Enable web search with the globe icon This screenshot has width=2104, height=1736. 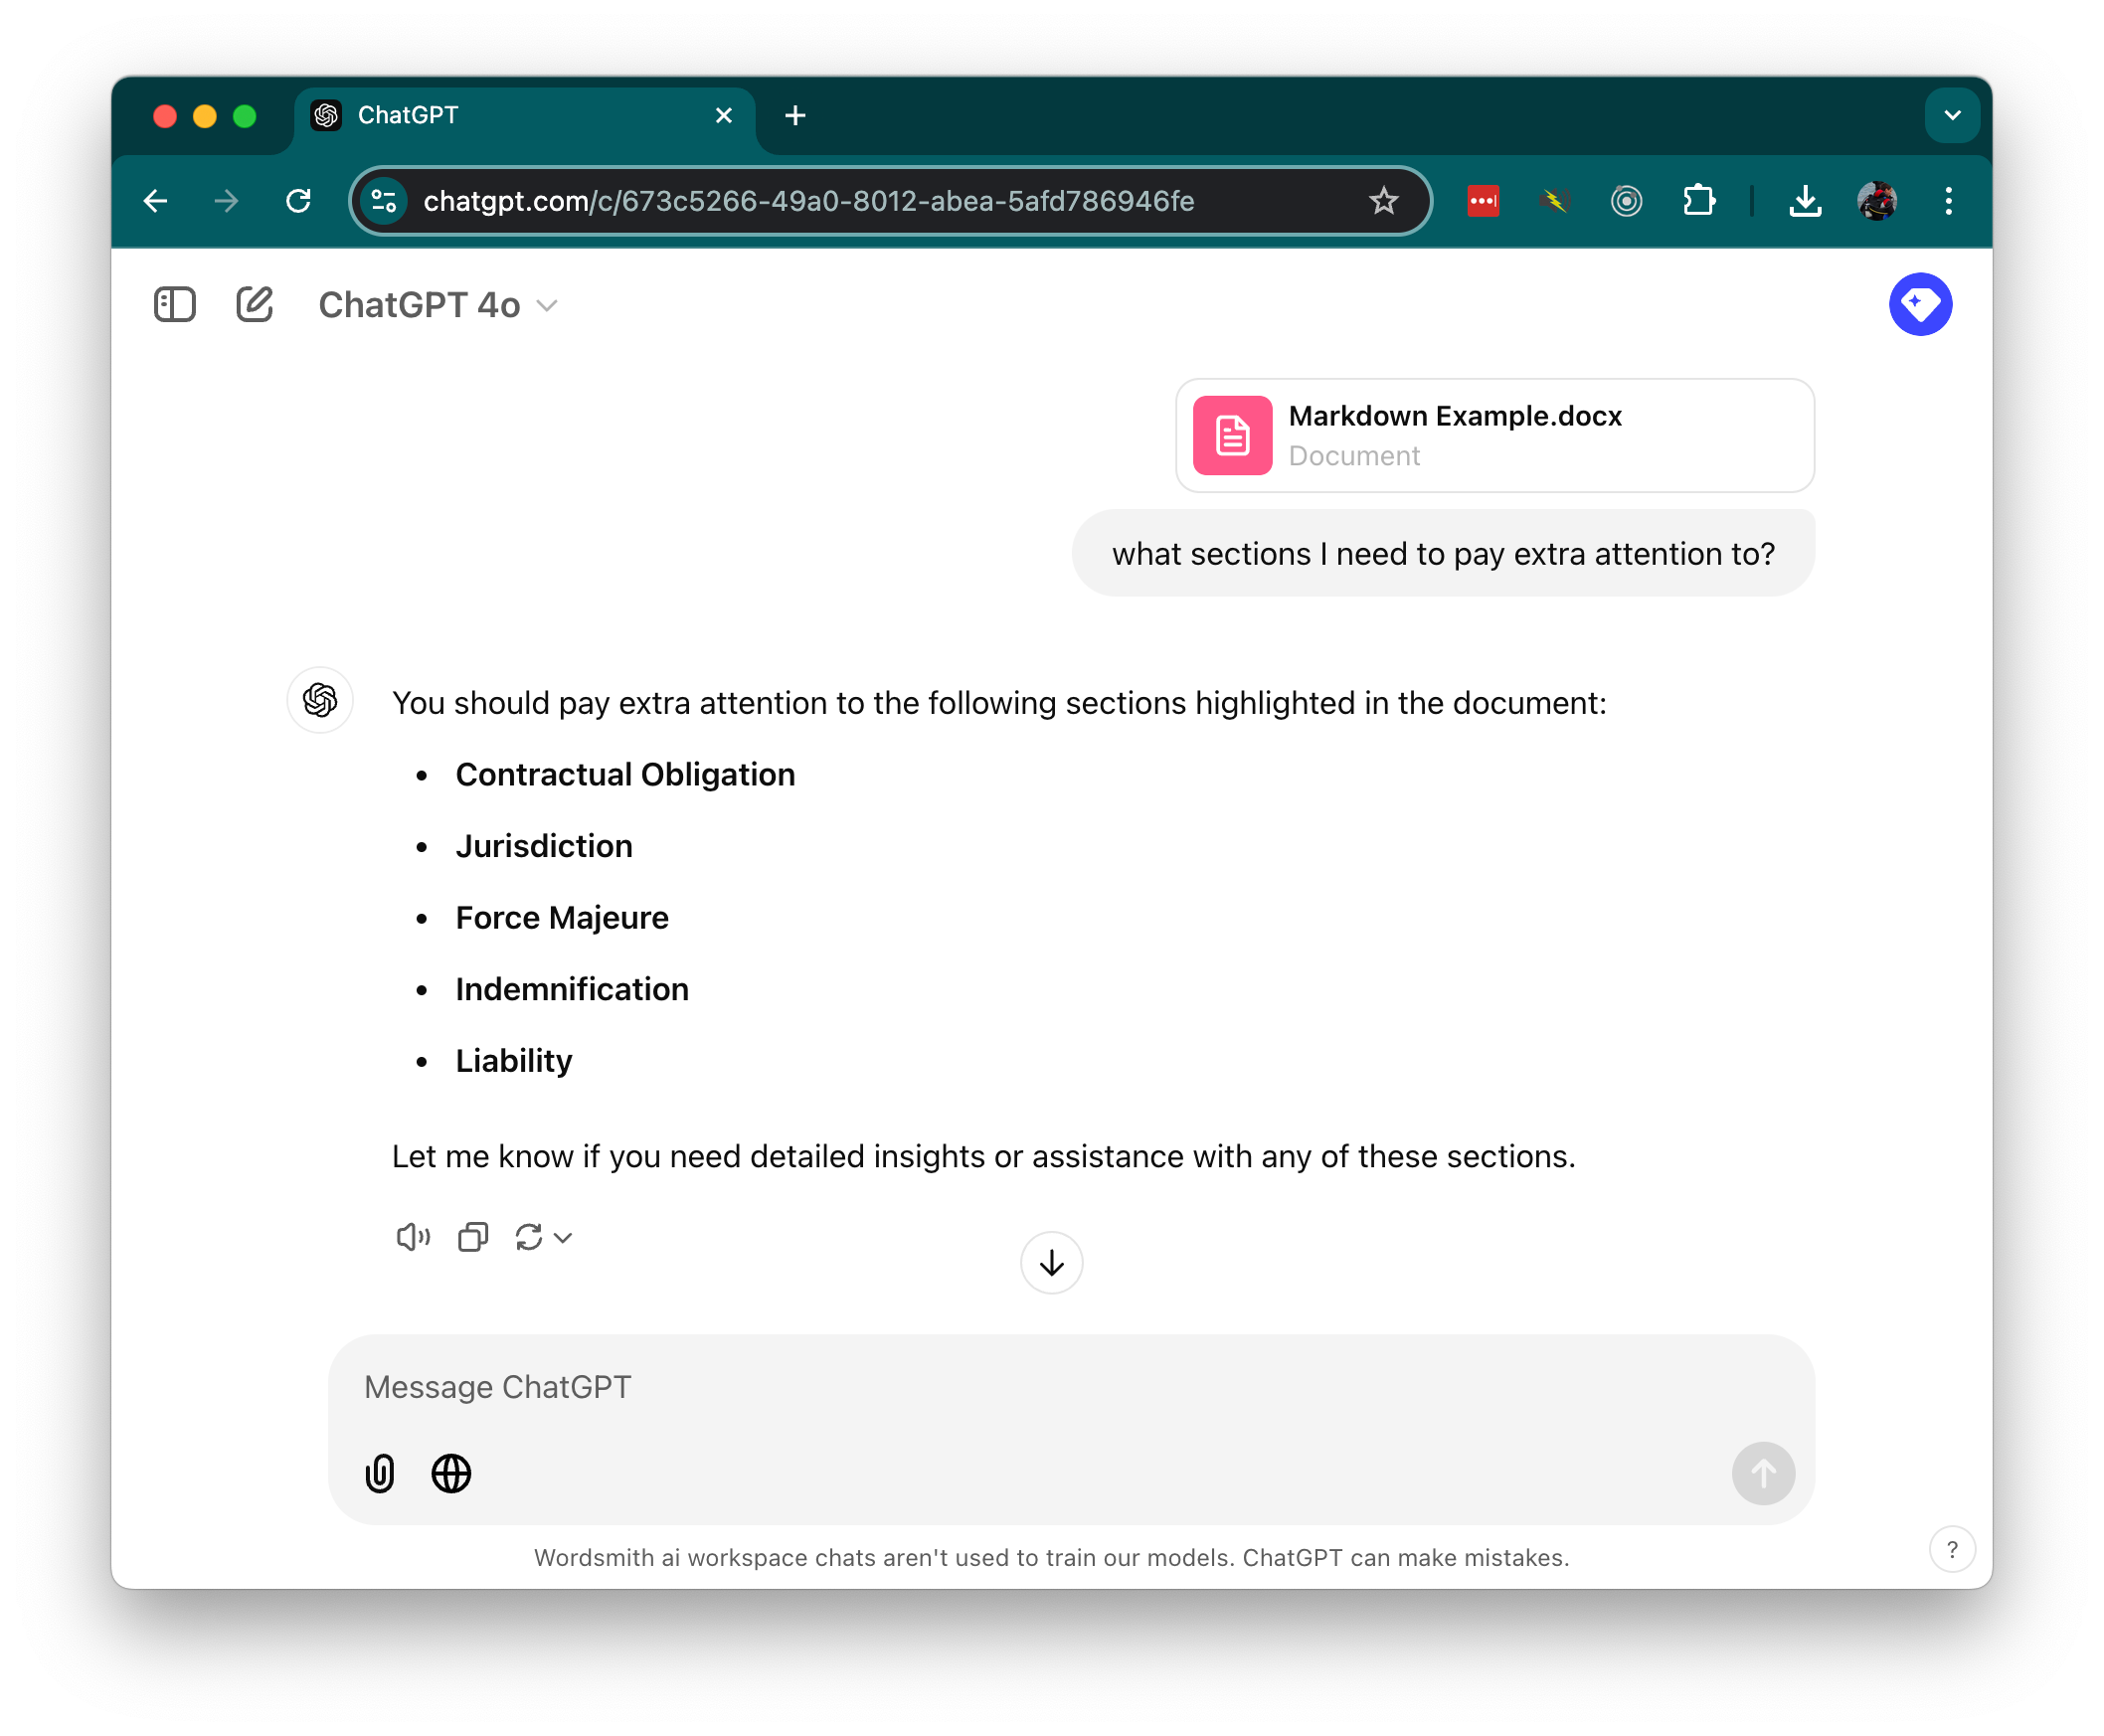[x=451, y=1473]
